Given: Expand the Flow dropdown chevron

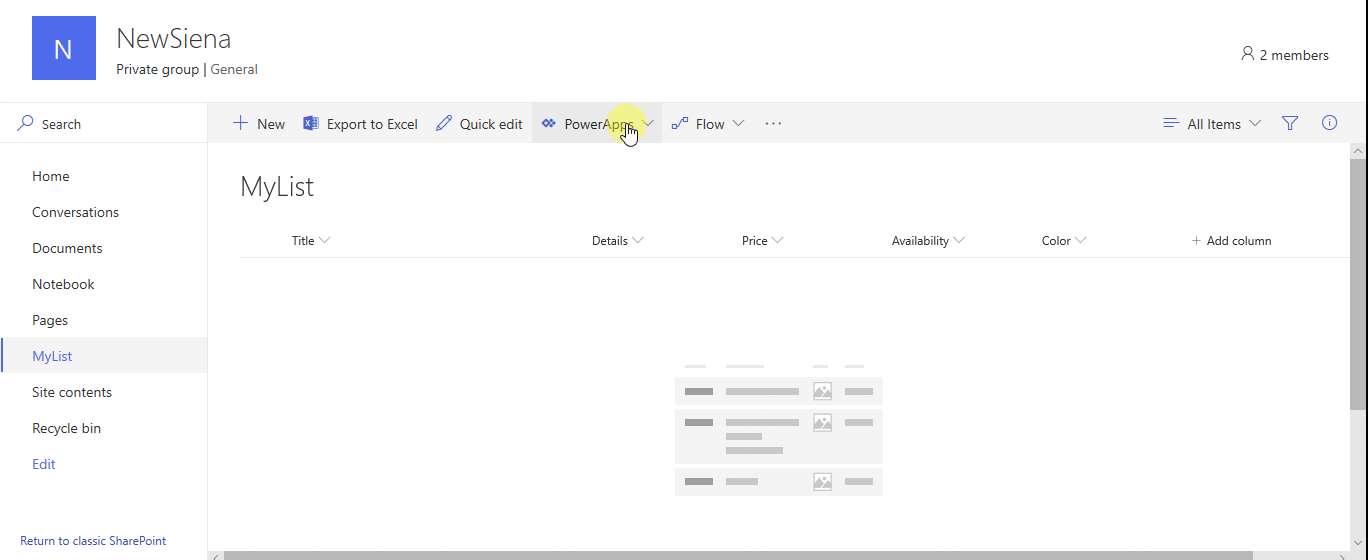Looking at the screenshot, I should (x=738, y=123).
